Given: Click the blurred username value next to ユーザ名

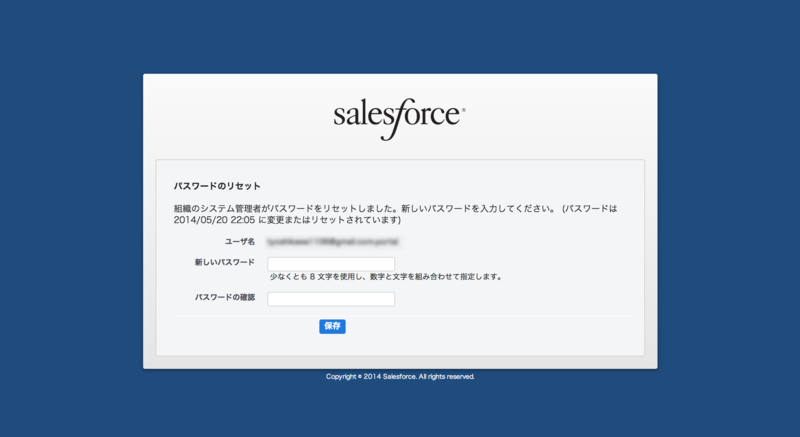Looking at the screenshot, I should [333, 242].
